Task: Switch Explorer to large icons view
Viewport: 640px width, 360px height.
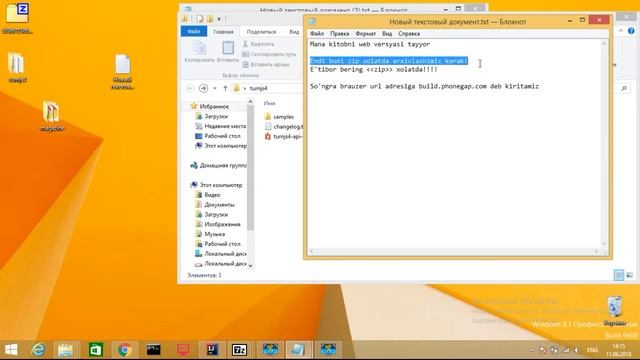Action: 630,275
